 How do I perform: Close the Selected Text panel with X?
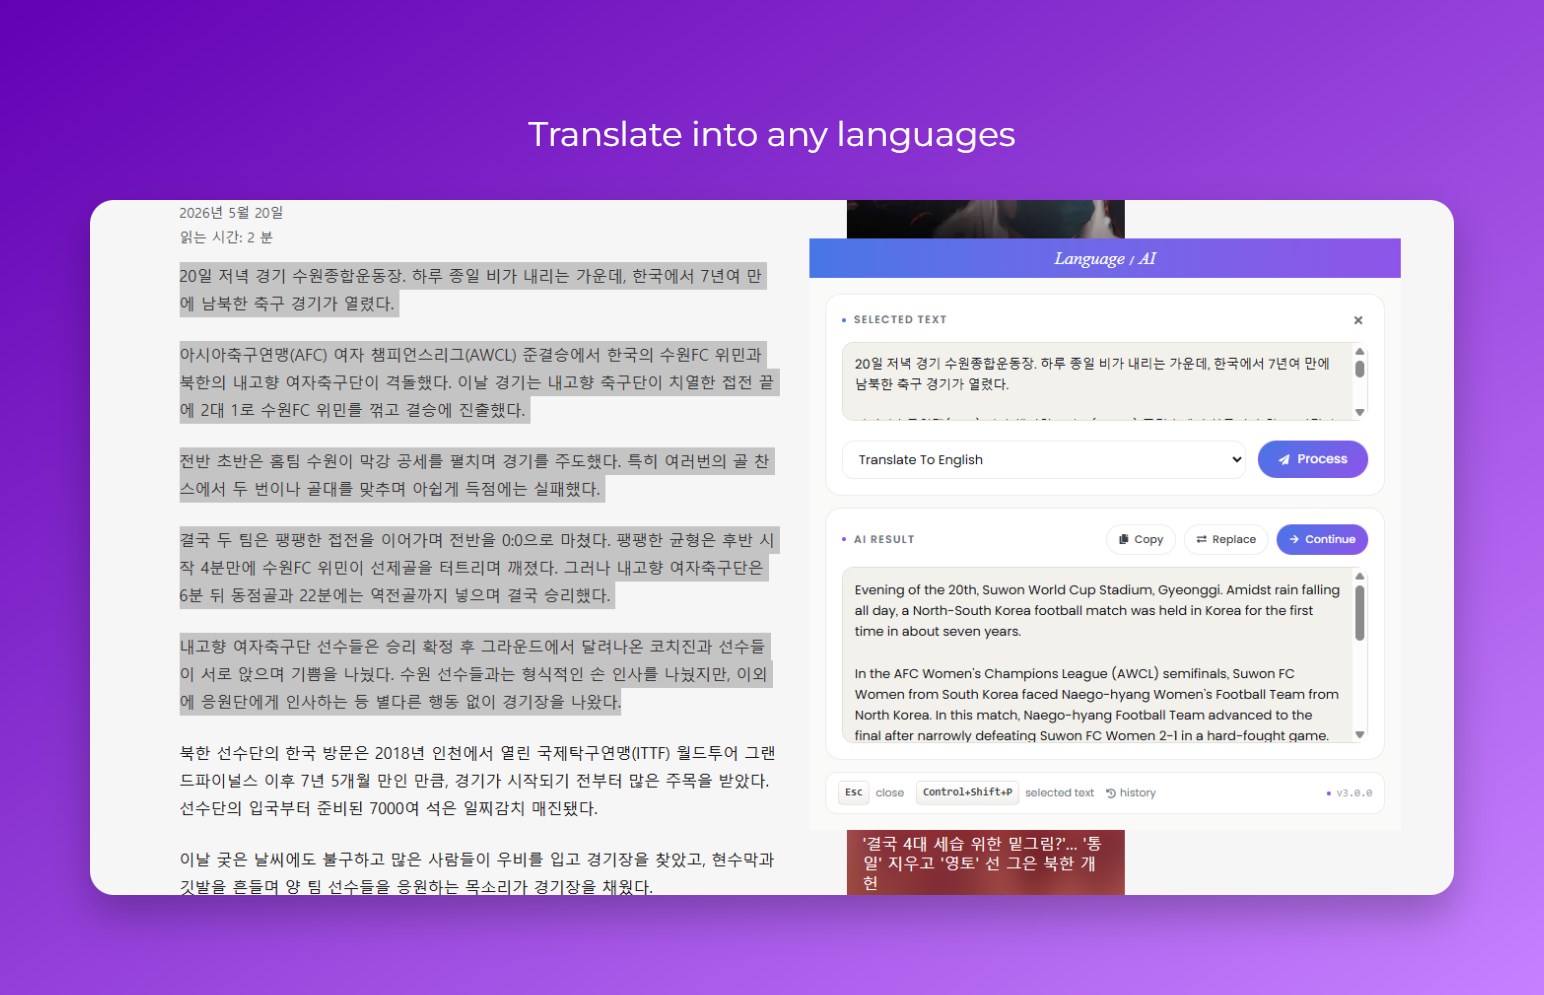point(1358,320)
